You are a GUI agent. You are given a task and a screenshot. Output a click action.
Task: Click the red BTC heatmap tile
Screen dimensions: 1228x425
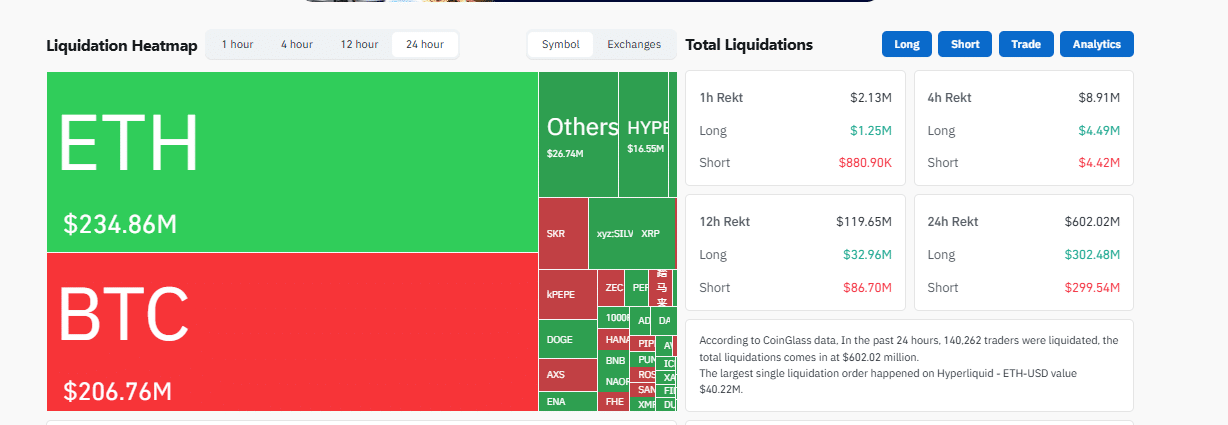point(292,331)
